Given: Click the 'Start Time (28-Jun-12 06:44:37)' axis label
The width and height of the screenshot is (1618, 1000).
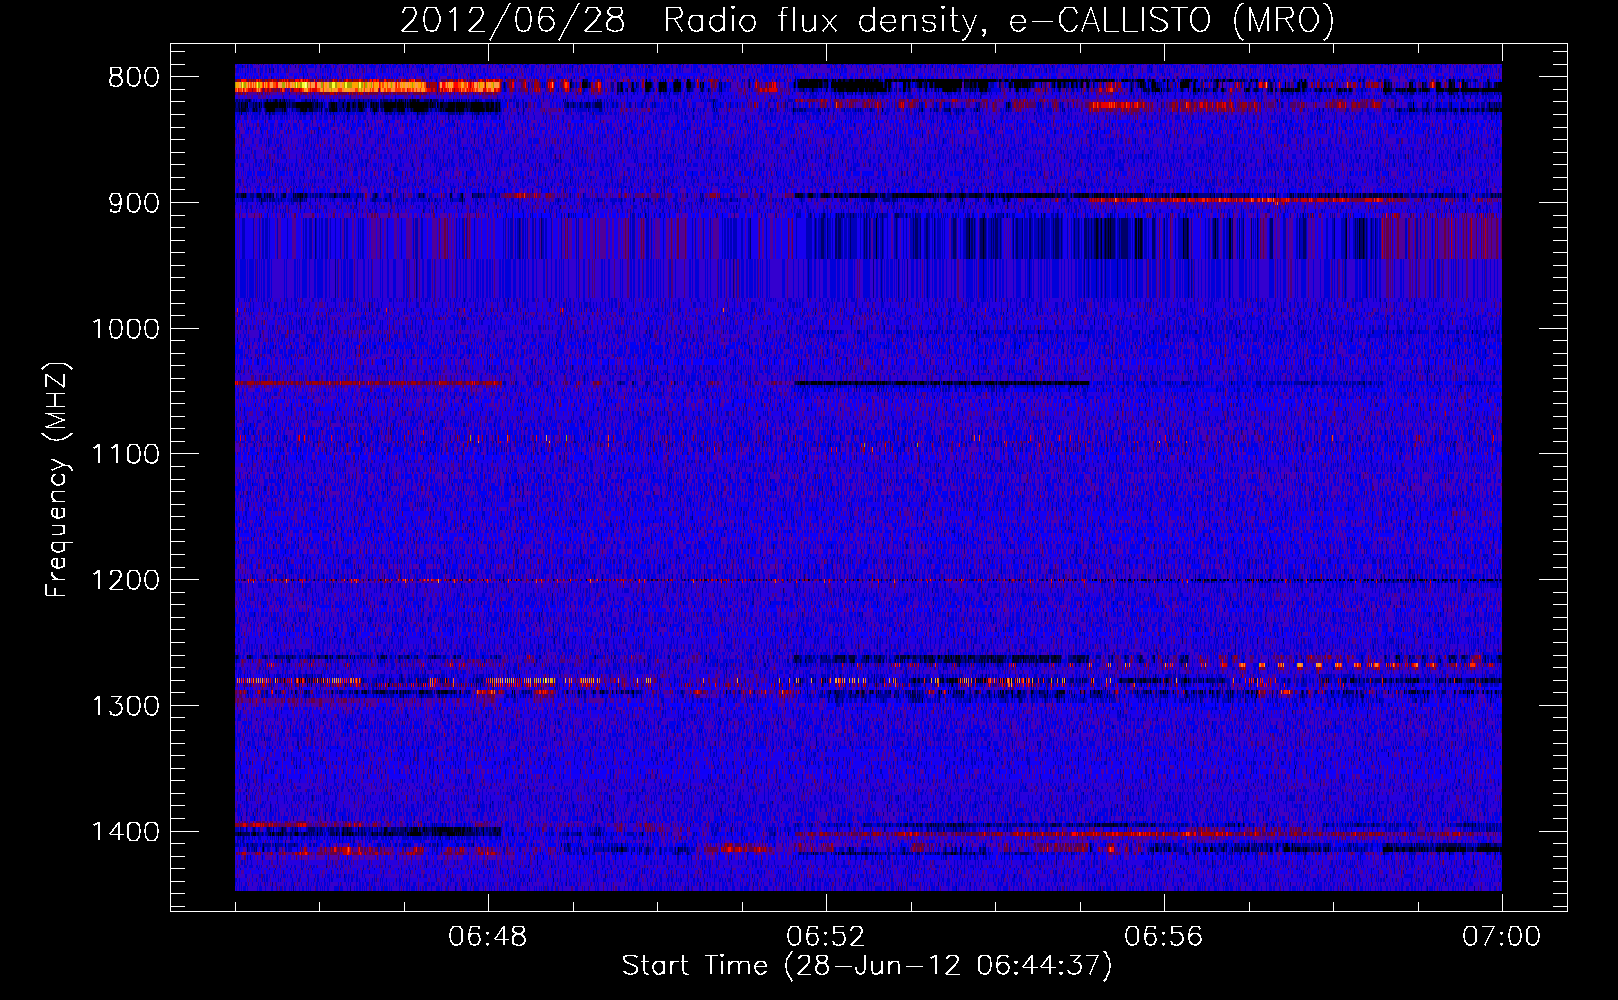Looking at the screenshot, I should (867, 966).
